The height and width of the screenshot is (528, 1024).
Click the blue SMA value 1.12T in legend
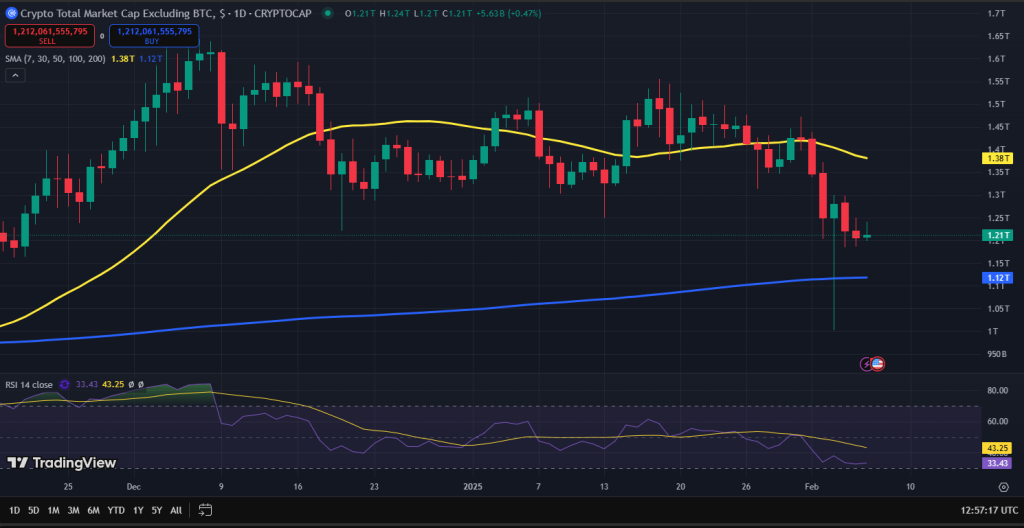pyautogui.click(x=149, y=58)
